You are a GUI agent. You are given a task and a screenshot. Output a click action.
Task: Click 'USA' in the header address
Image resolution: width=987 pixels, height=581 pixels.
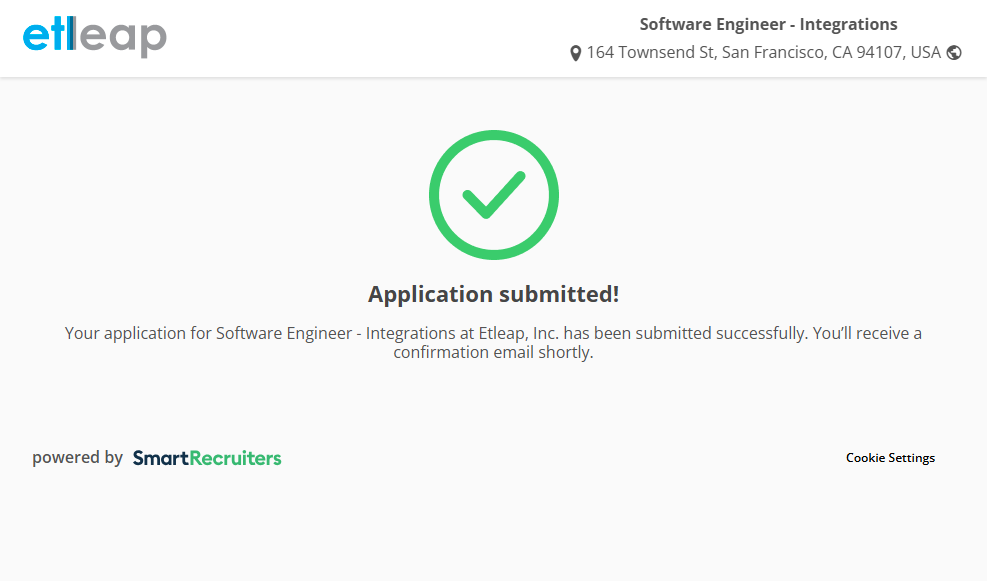926,53
